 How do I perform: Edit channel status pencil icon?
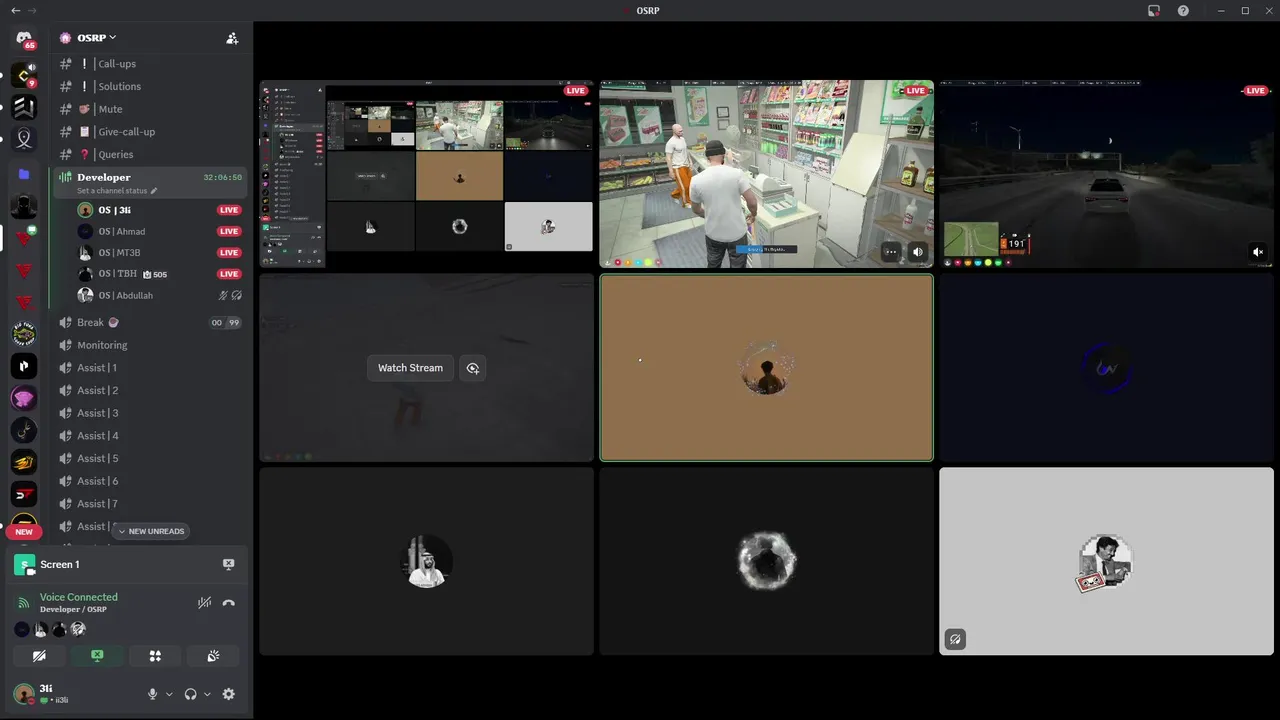154,191
